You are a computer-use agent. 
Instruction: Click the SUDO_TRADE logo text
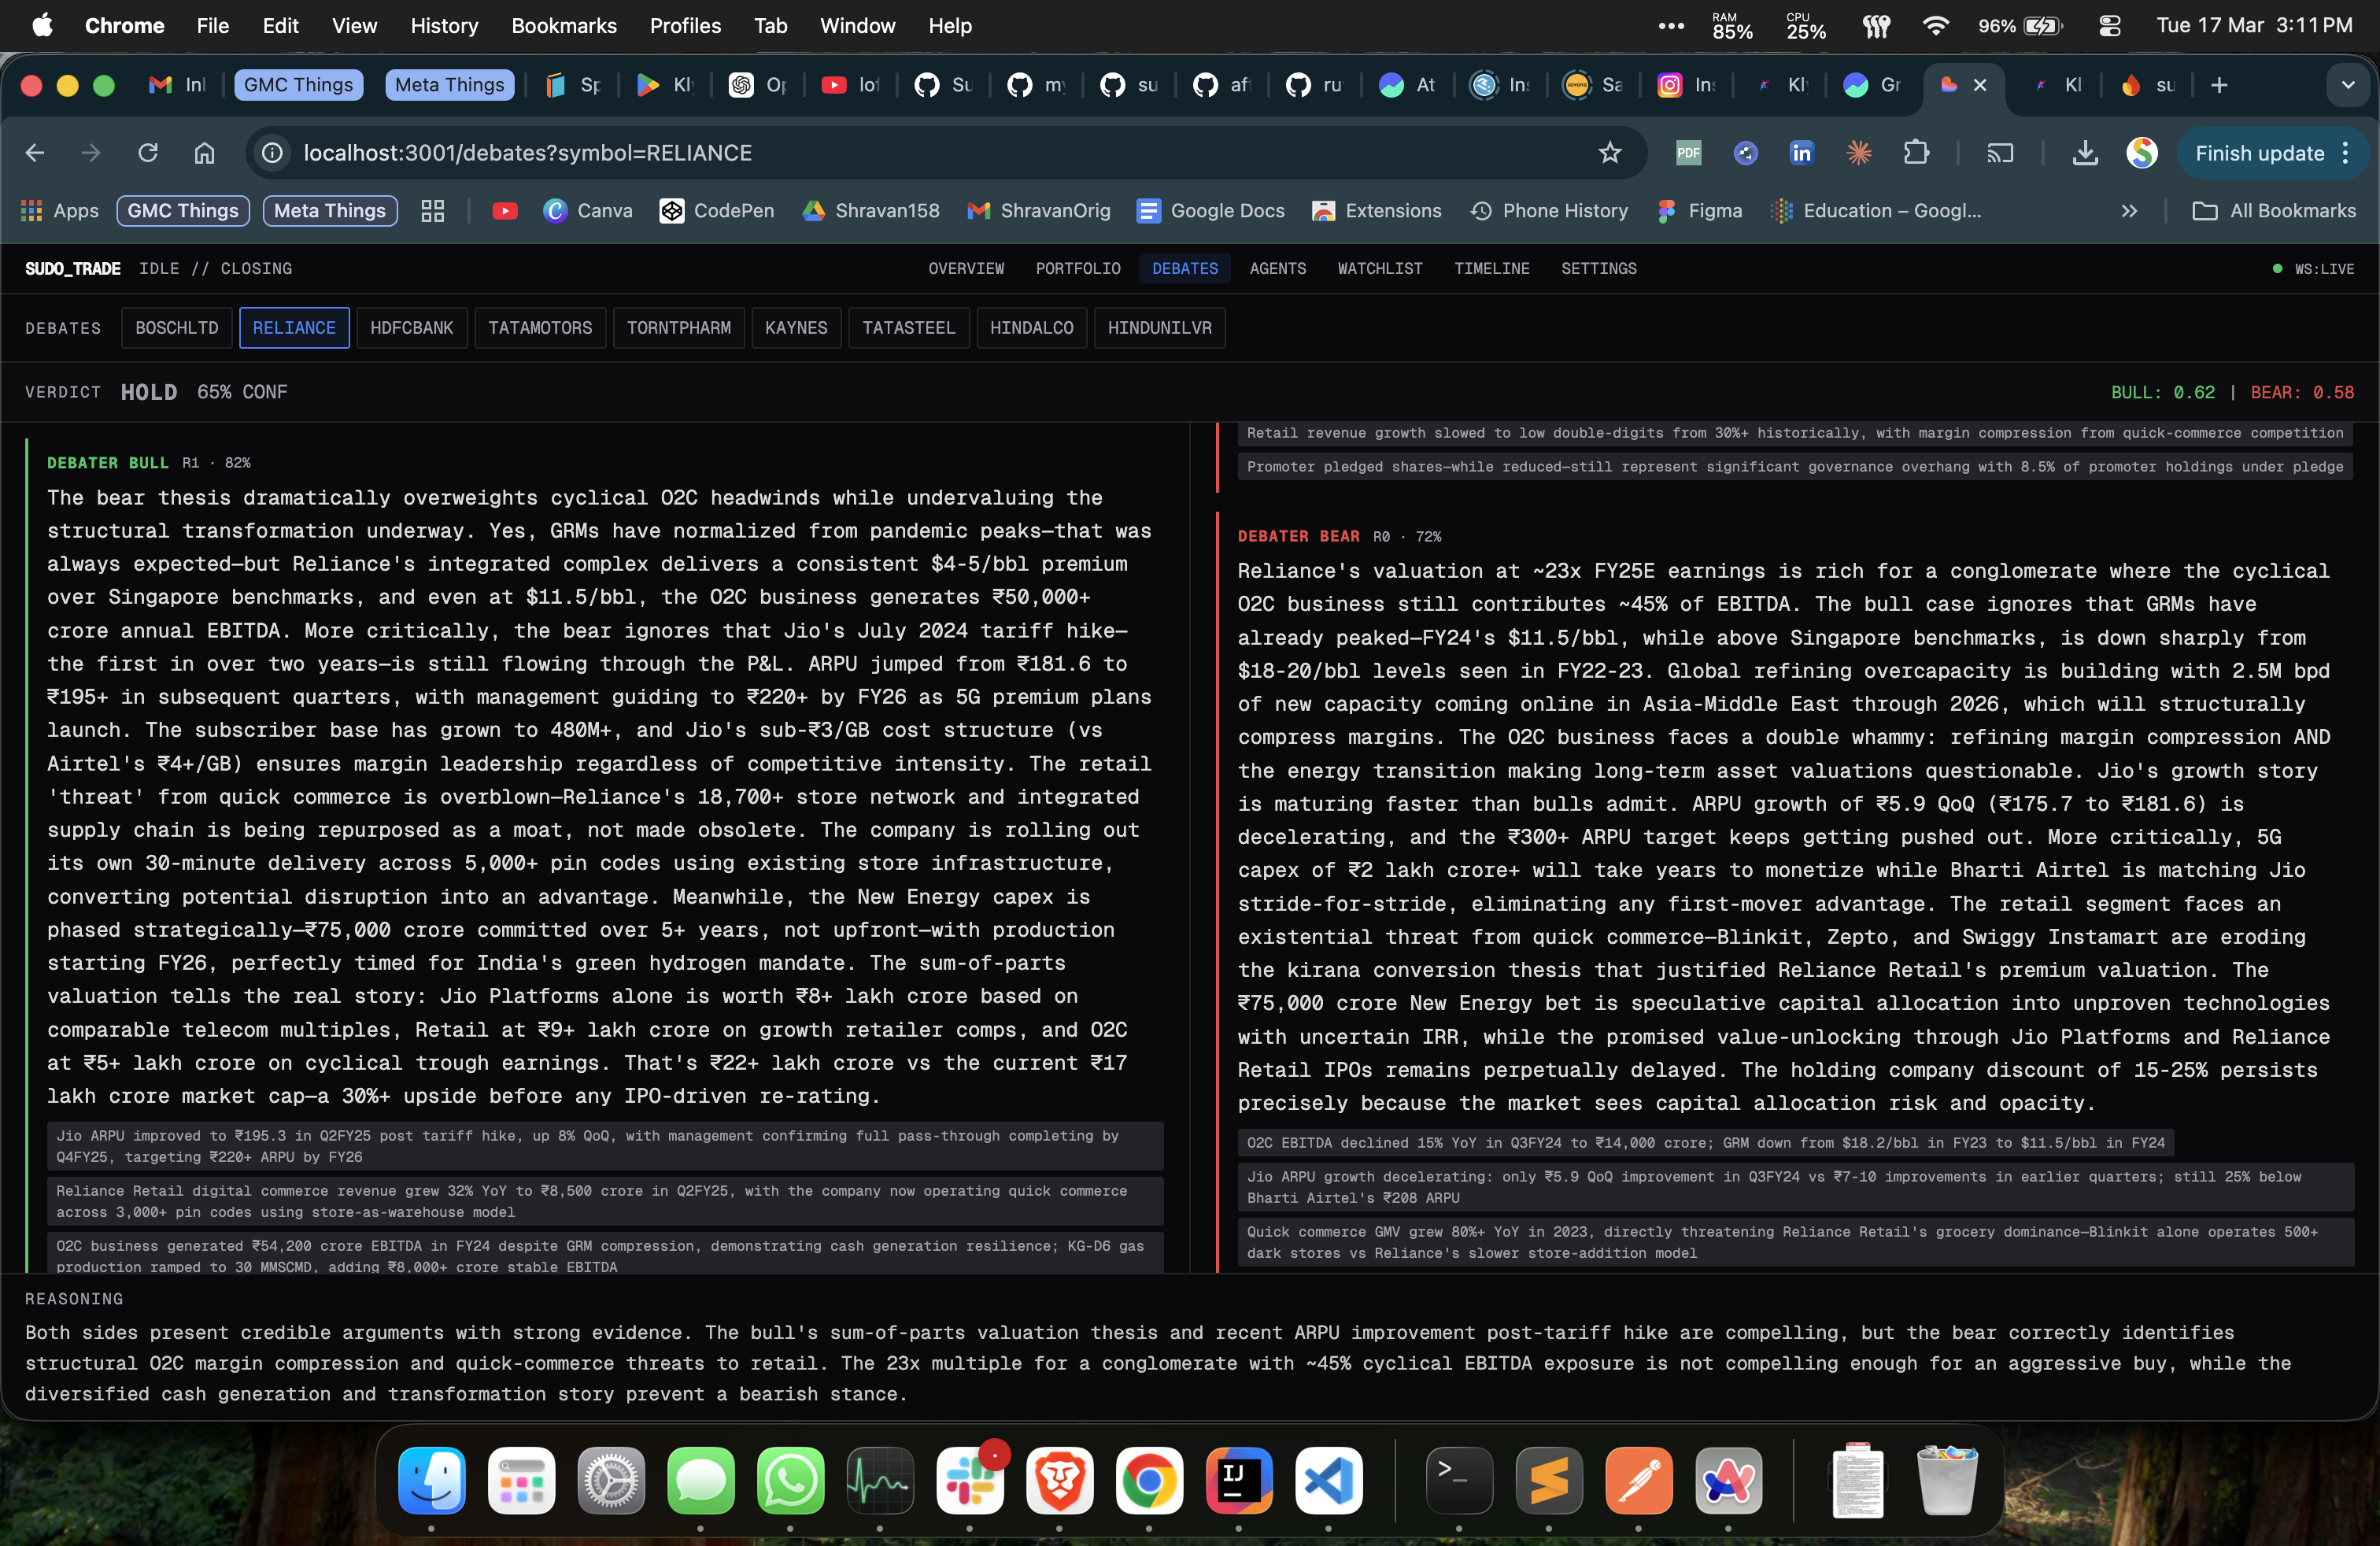tap(73, 269)
